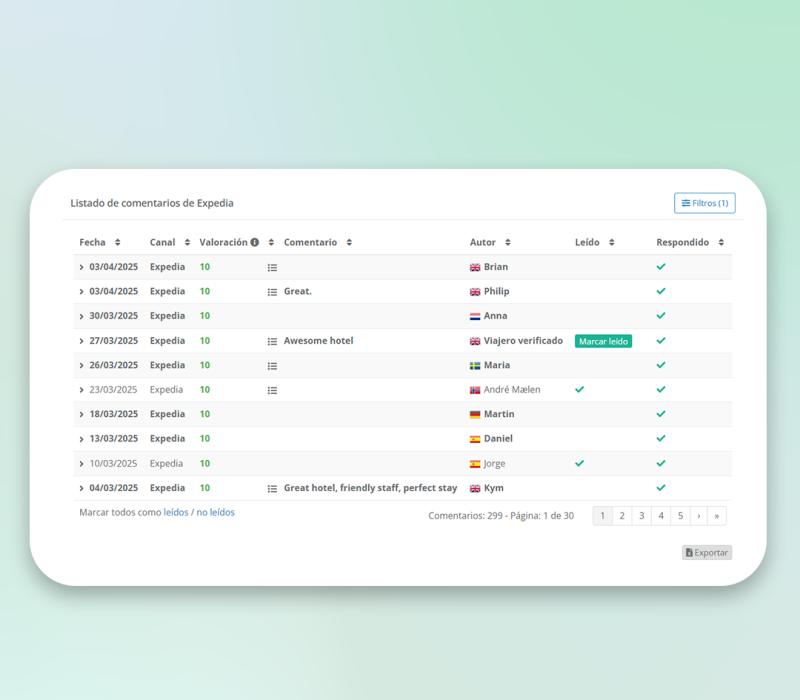Open rating details list icon for Maria
Screen dimensions: 800x700
(272, 366)
